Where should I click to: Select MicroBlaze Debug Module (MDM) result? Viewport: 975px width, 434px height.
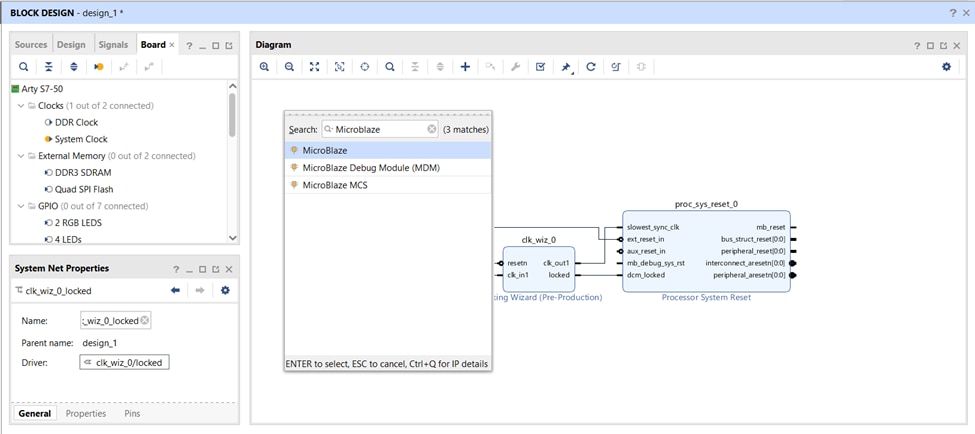click(x=370, y=168)
